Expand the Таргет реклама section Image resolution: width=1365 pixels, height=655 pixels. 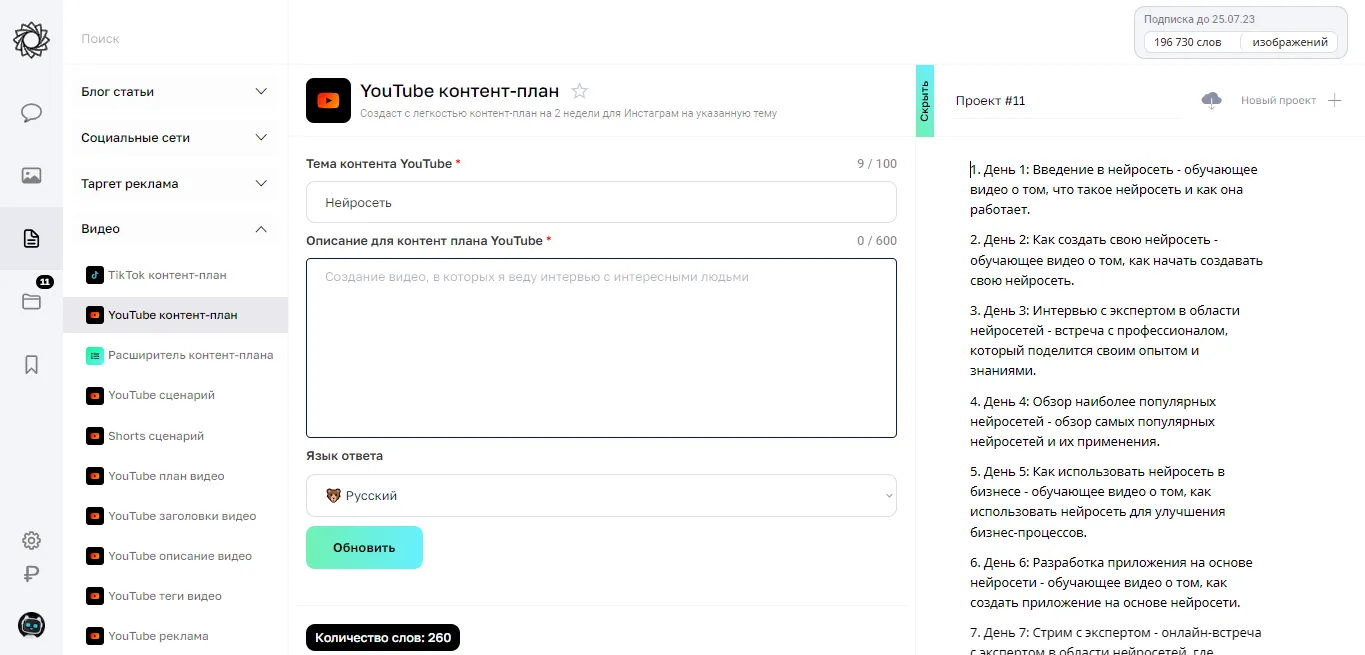click(x=175, y=183)
